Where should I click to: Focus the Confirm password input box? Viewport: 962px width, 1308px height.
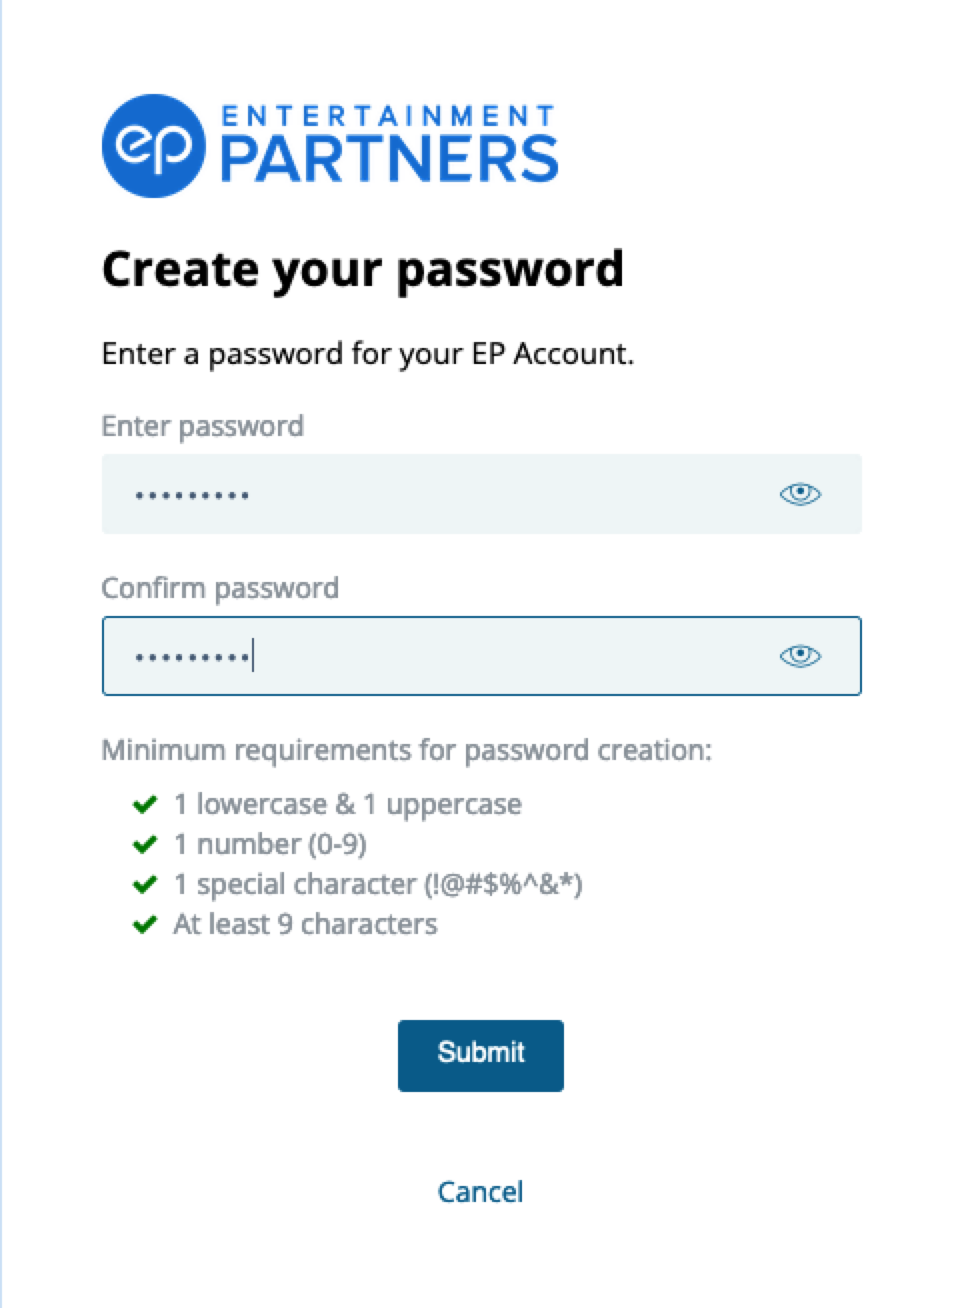[x=481, y=656]
